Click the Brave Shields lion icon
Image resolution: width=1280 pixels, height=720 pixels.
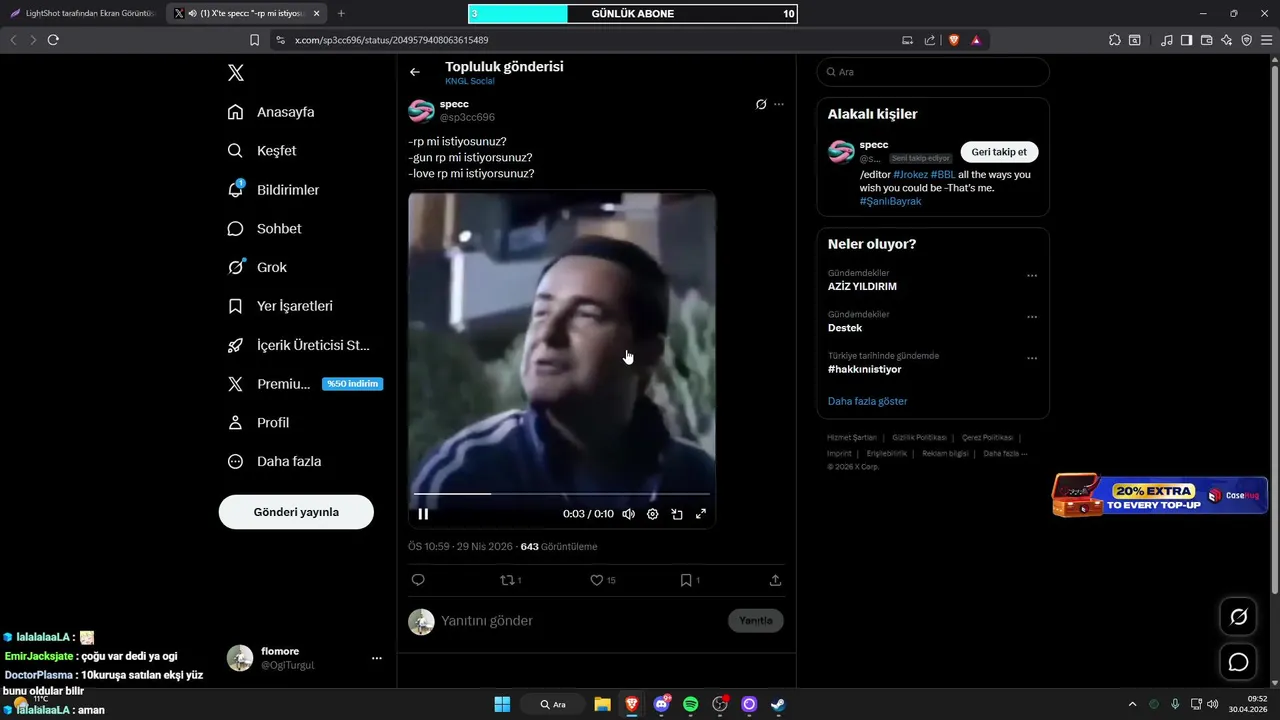[x=954, y=40]
